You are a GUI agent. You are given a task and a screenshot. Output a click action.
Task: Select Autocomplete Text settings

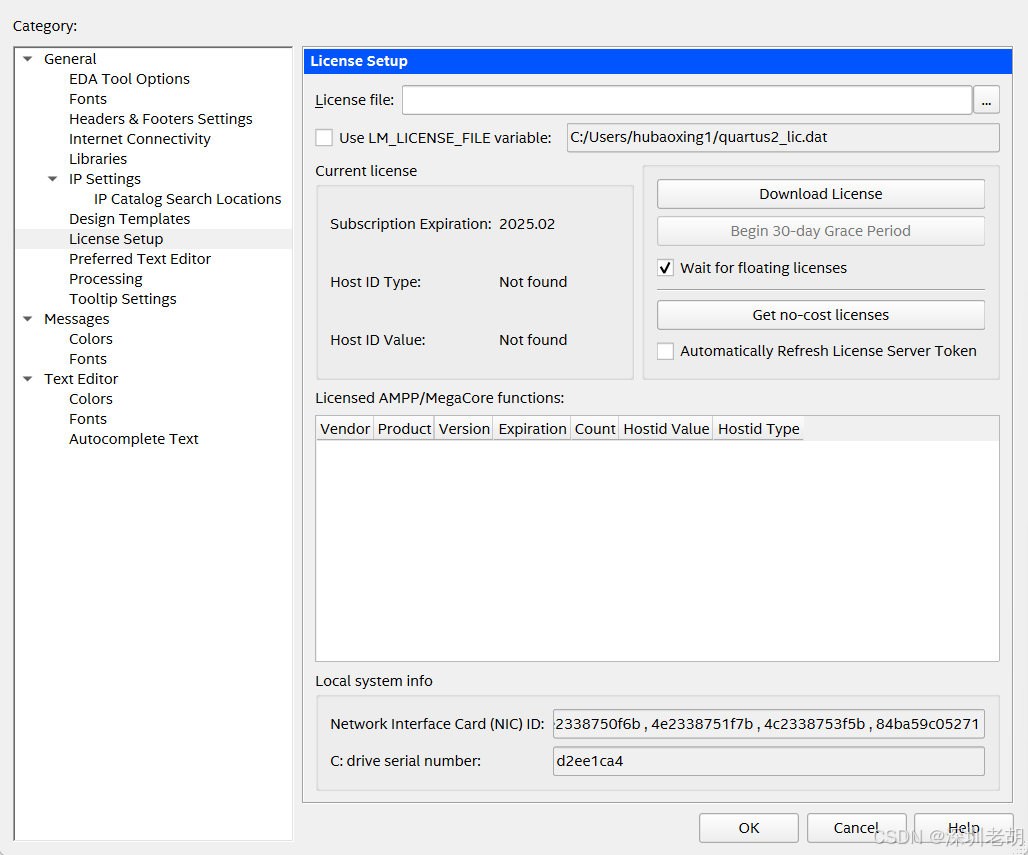coord(133,438)
